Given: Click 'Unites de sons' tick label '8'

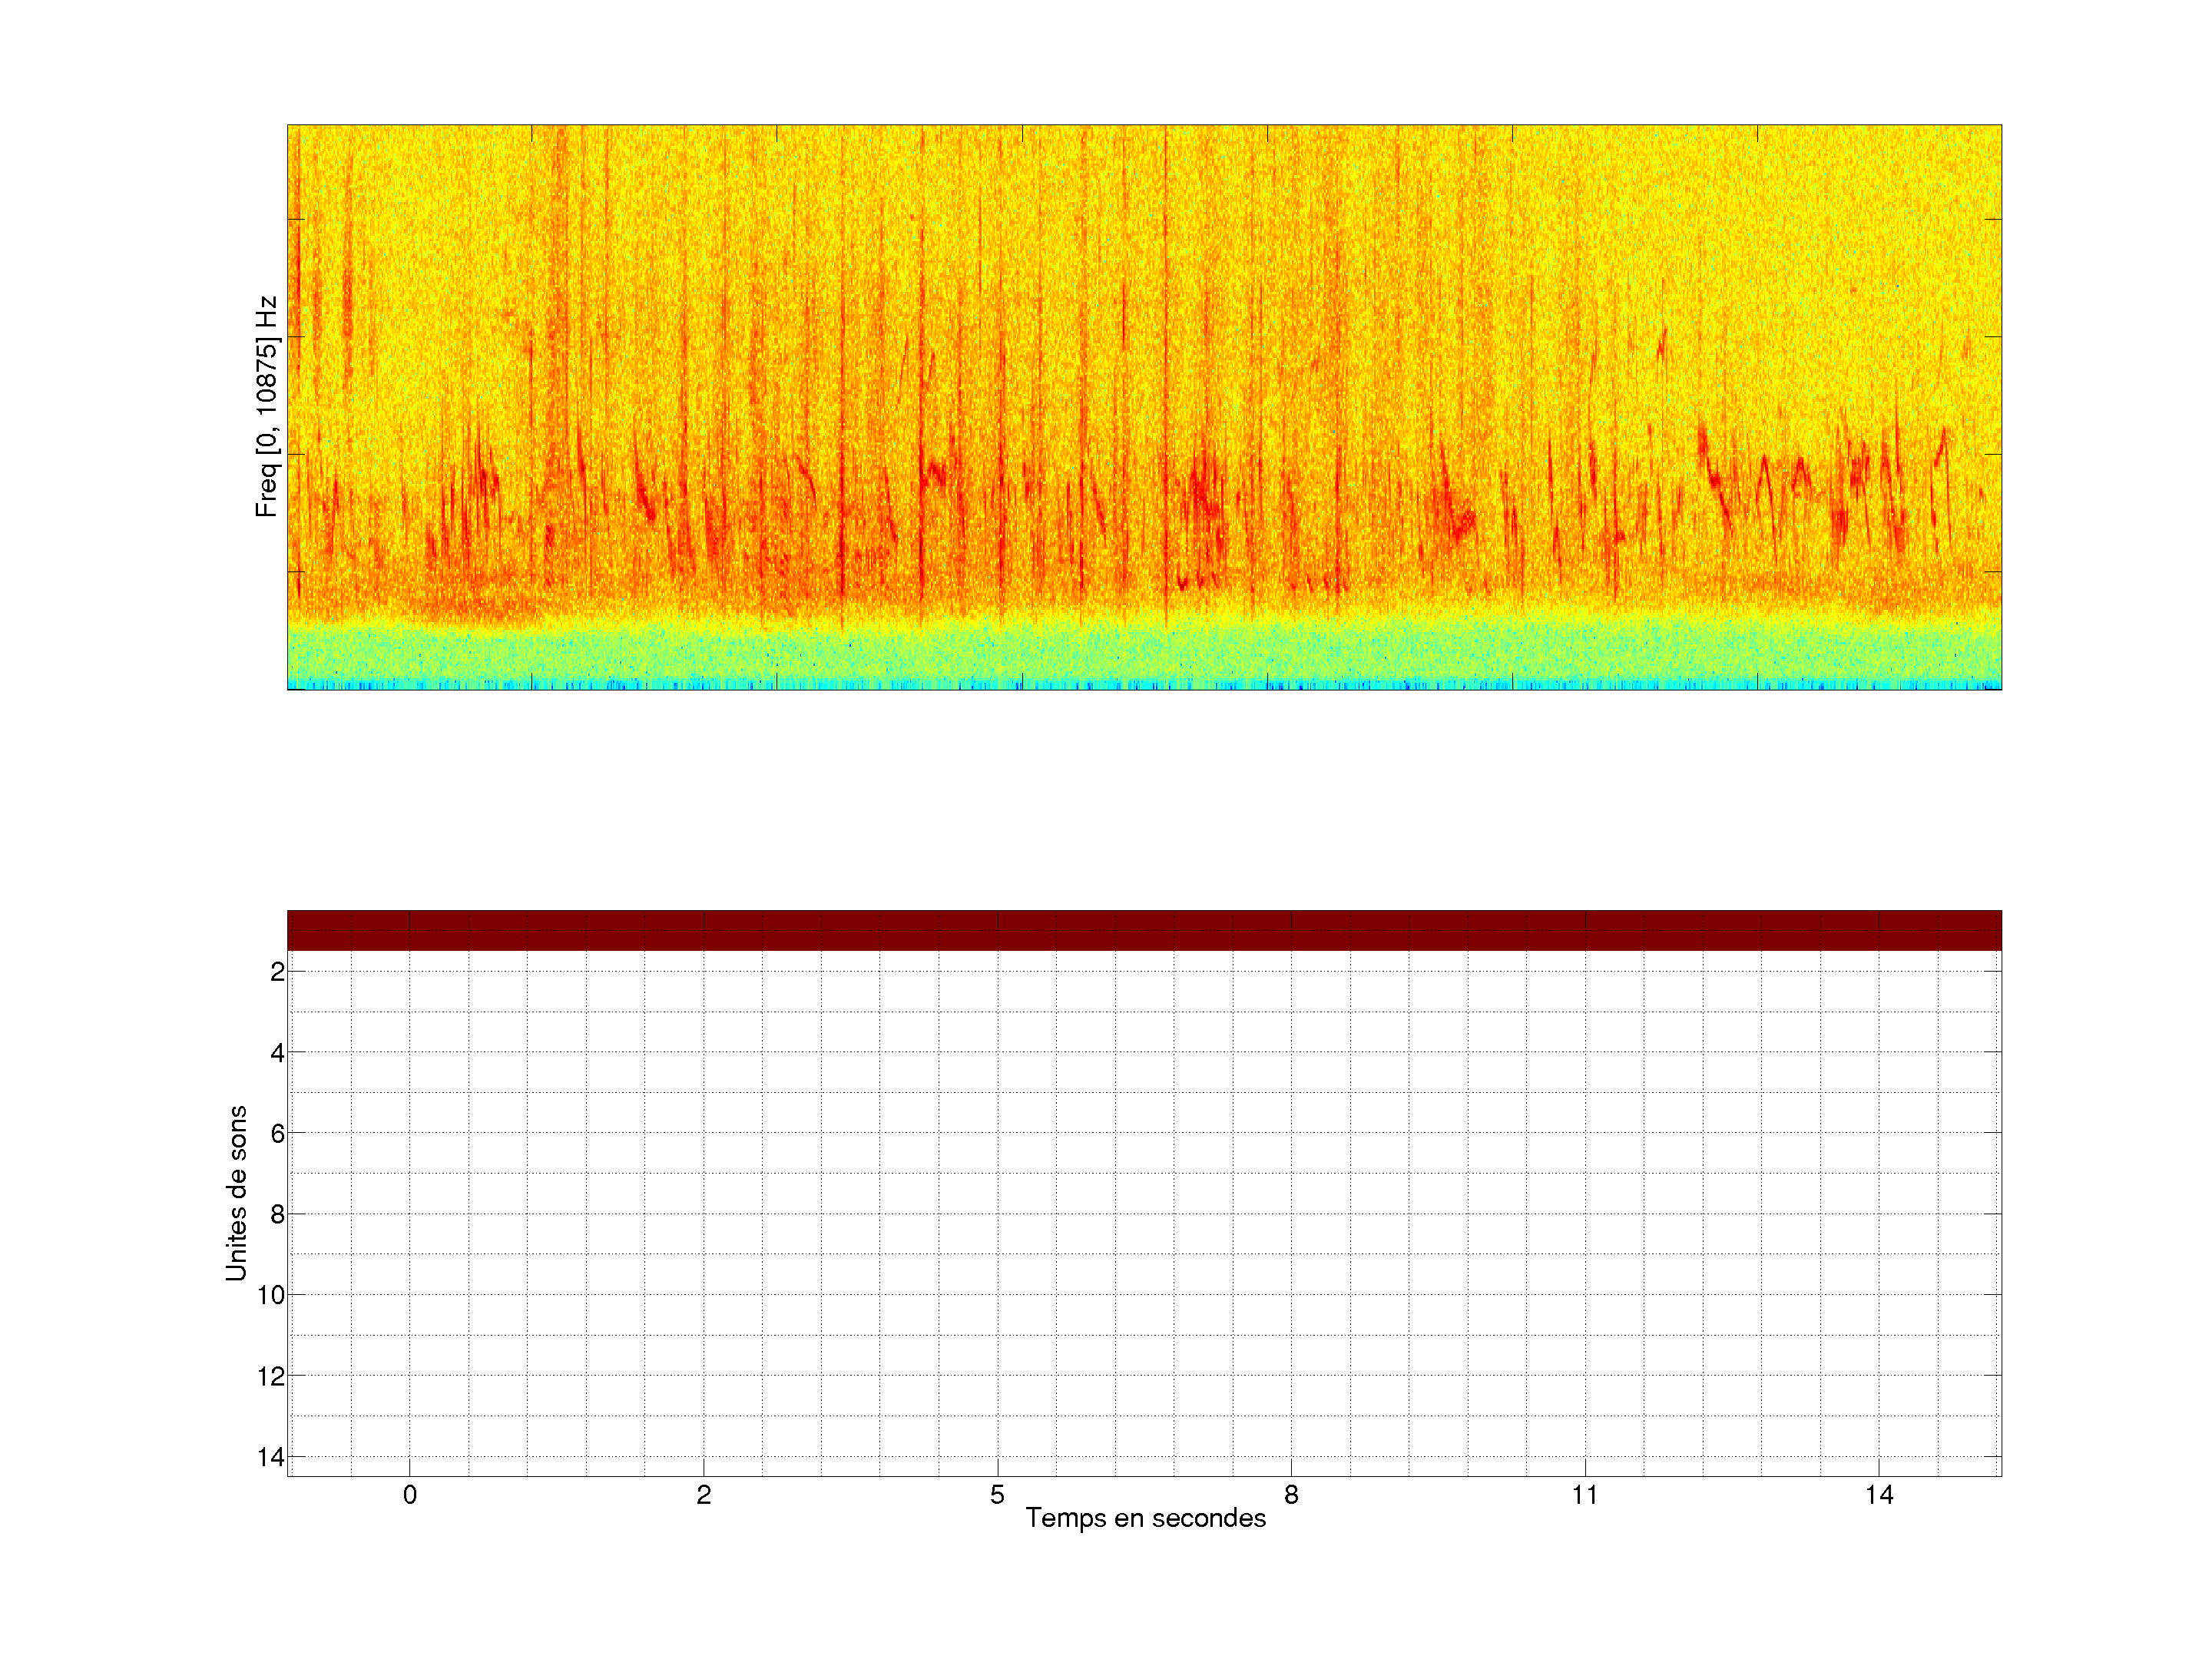Looking at the screenshot, I should tap(277, 1215).
